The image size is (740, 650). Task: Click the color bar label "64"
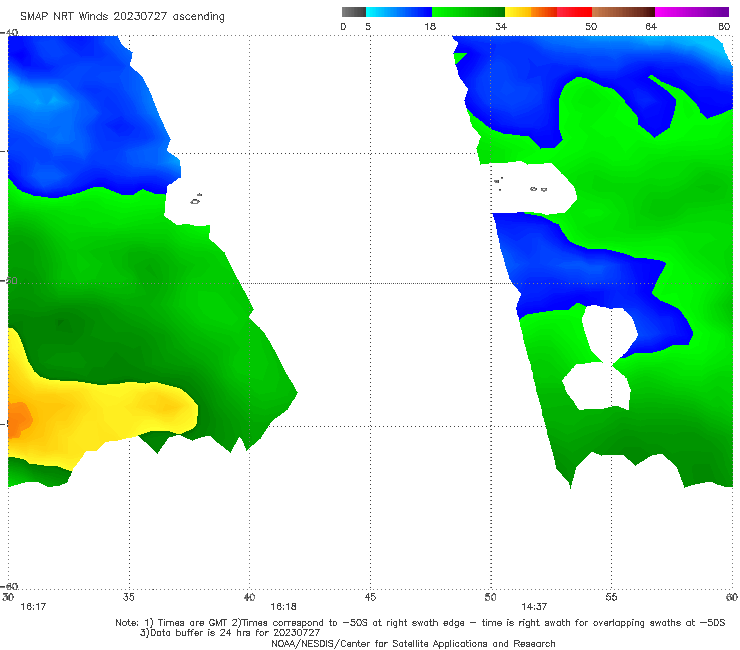click(x=651, y=27)
